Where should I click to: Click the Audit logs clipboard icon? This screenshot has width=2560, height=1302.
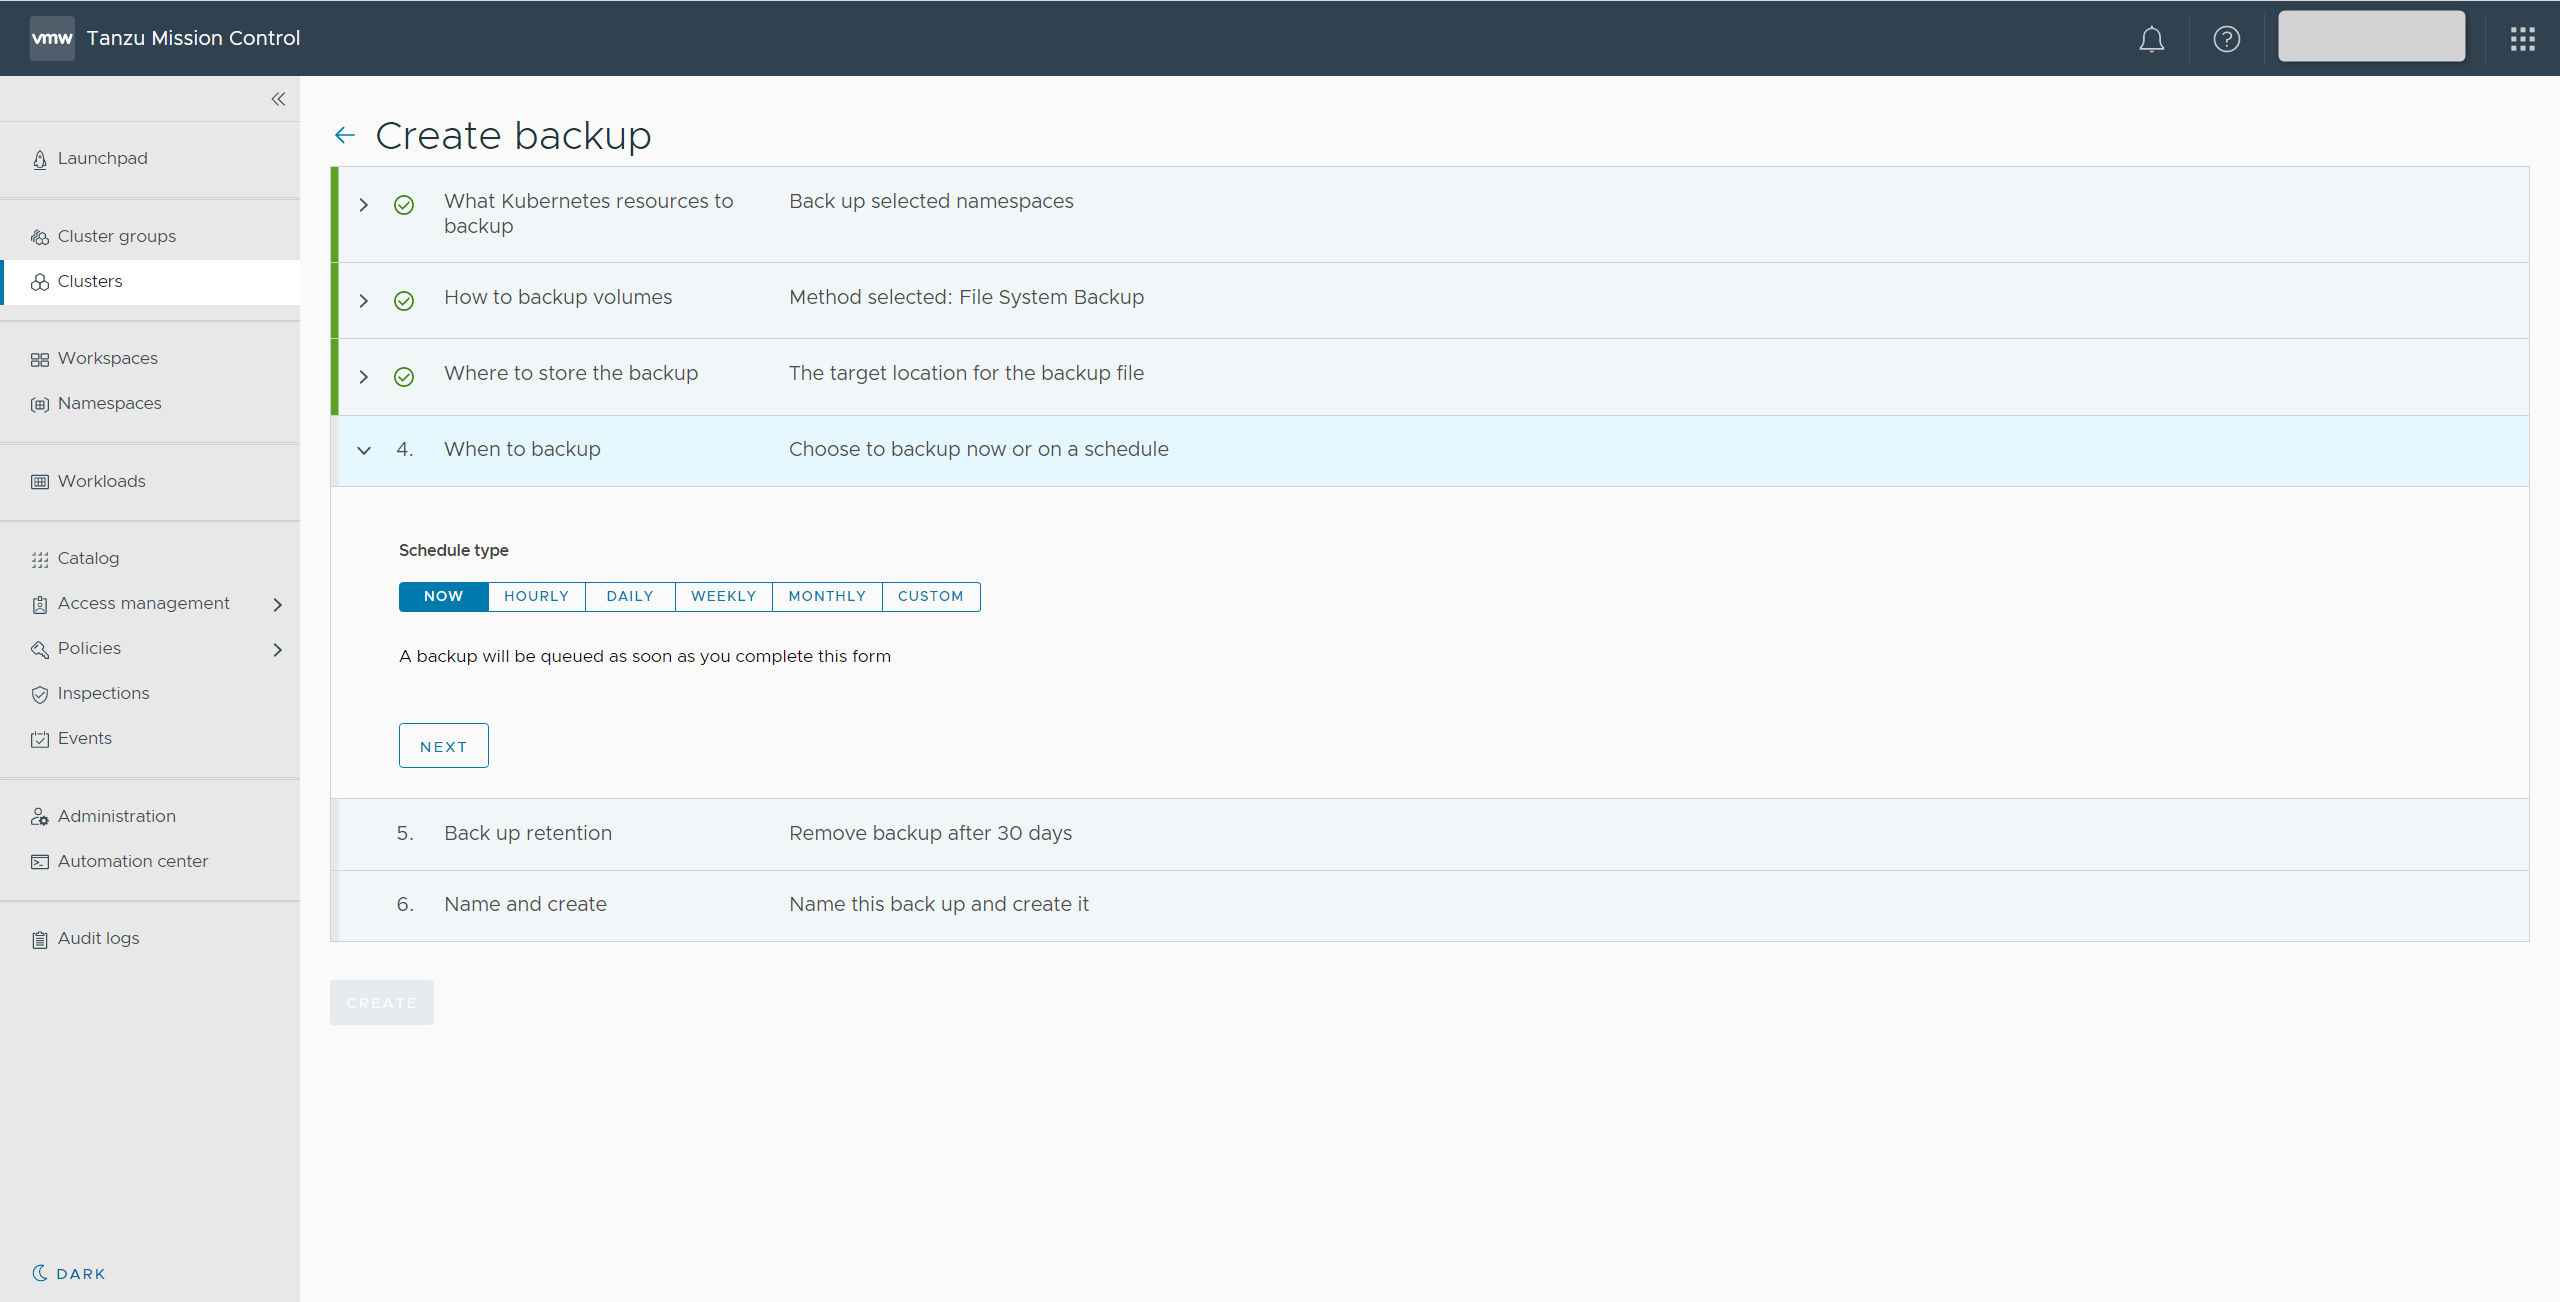40,939
